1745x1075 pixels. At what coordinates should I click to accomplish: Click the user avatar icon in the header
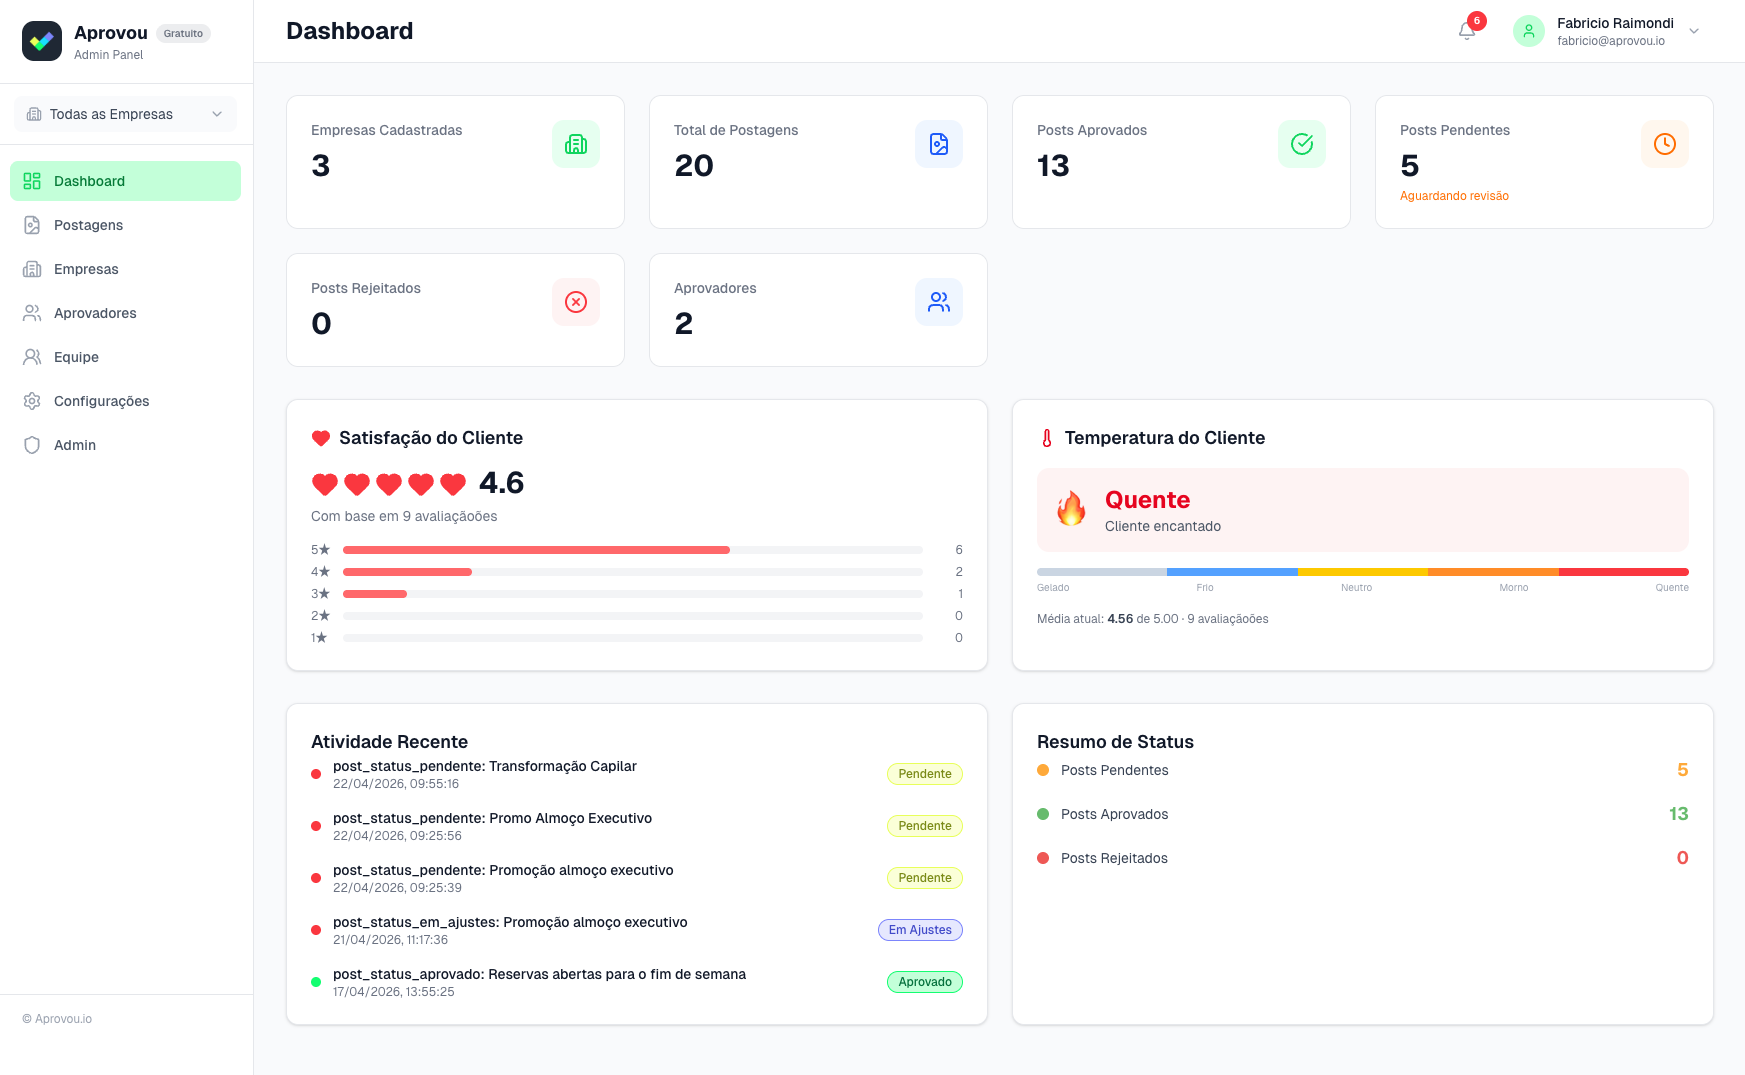pyautogui.click(x=1528, y=31)
